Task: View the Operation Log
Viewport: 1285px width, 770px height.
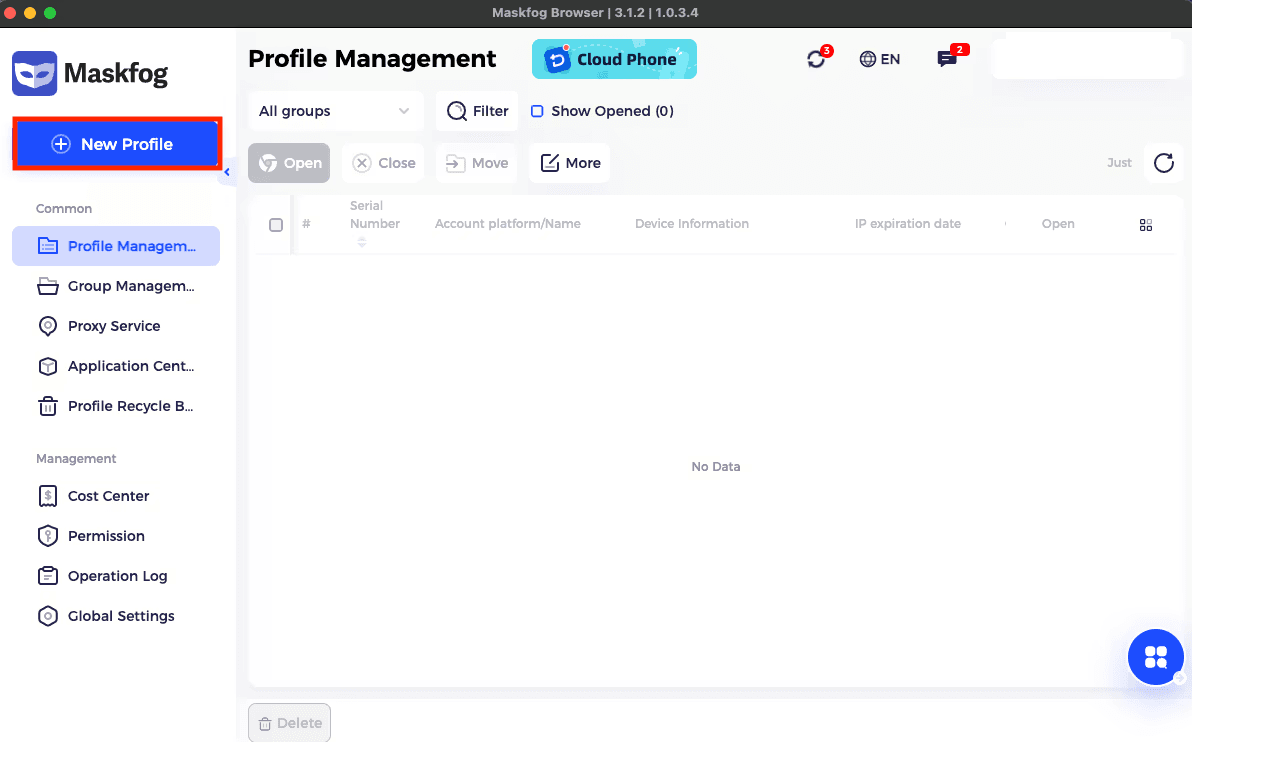Action: click(x=116, y=576)
